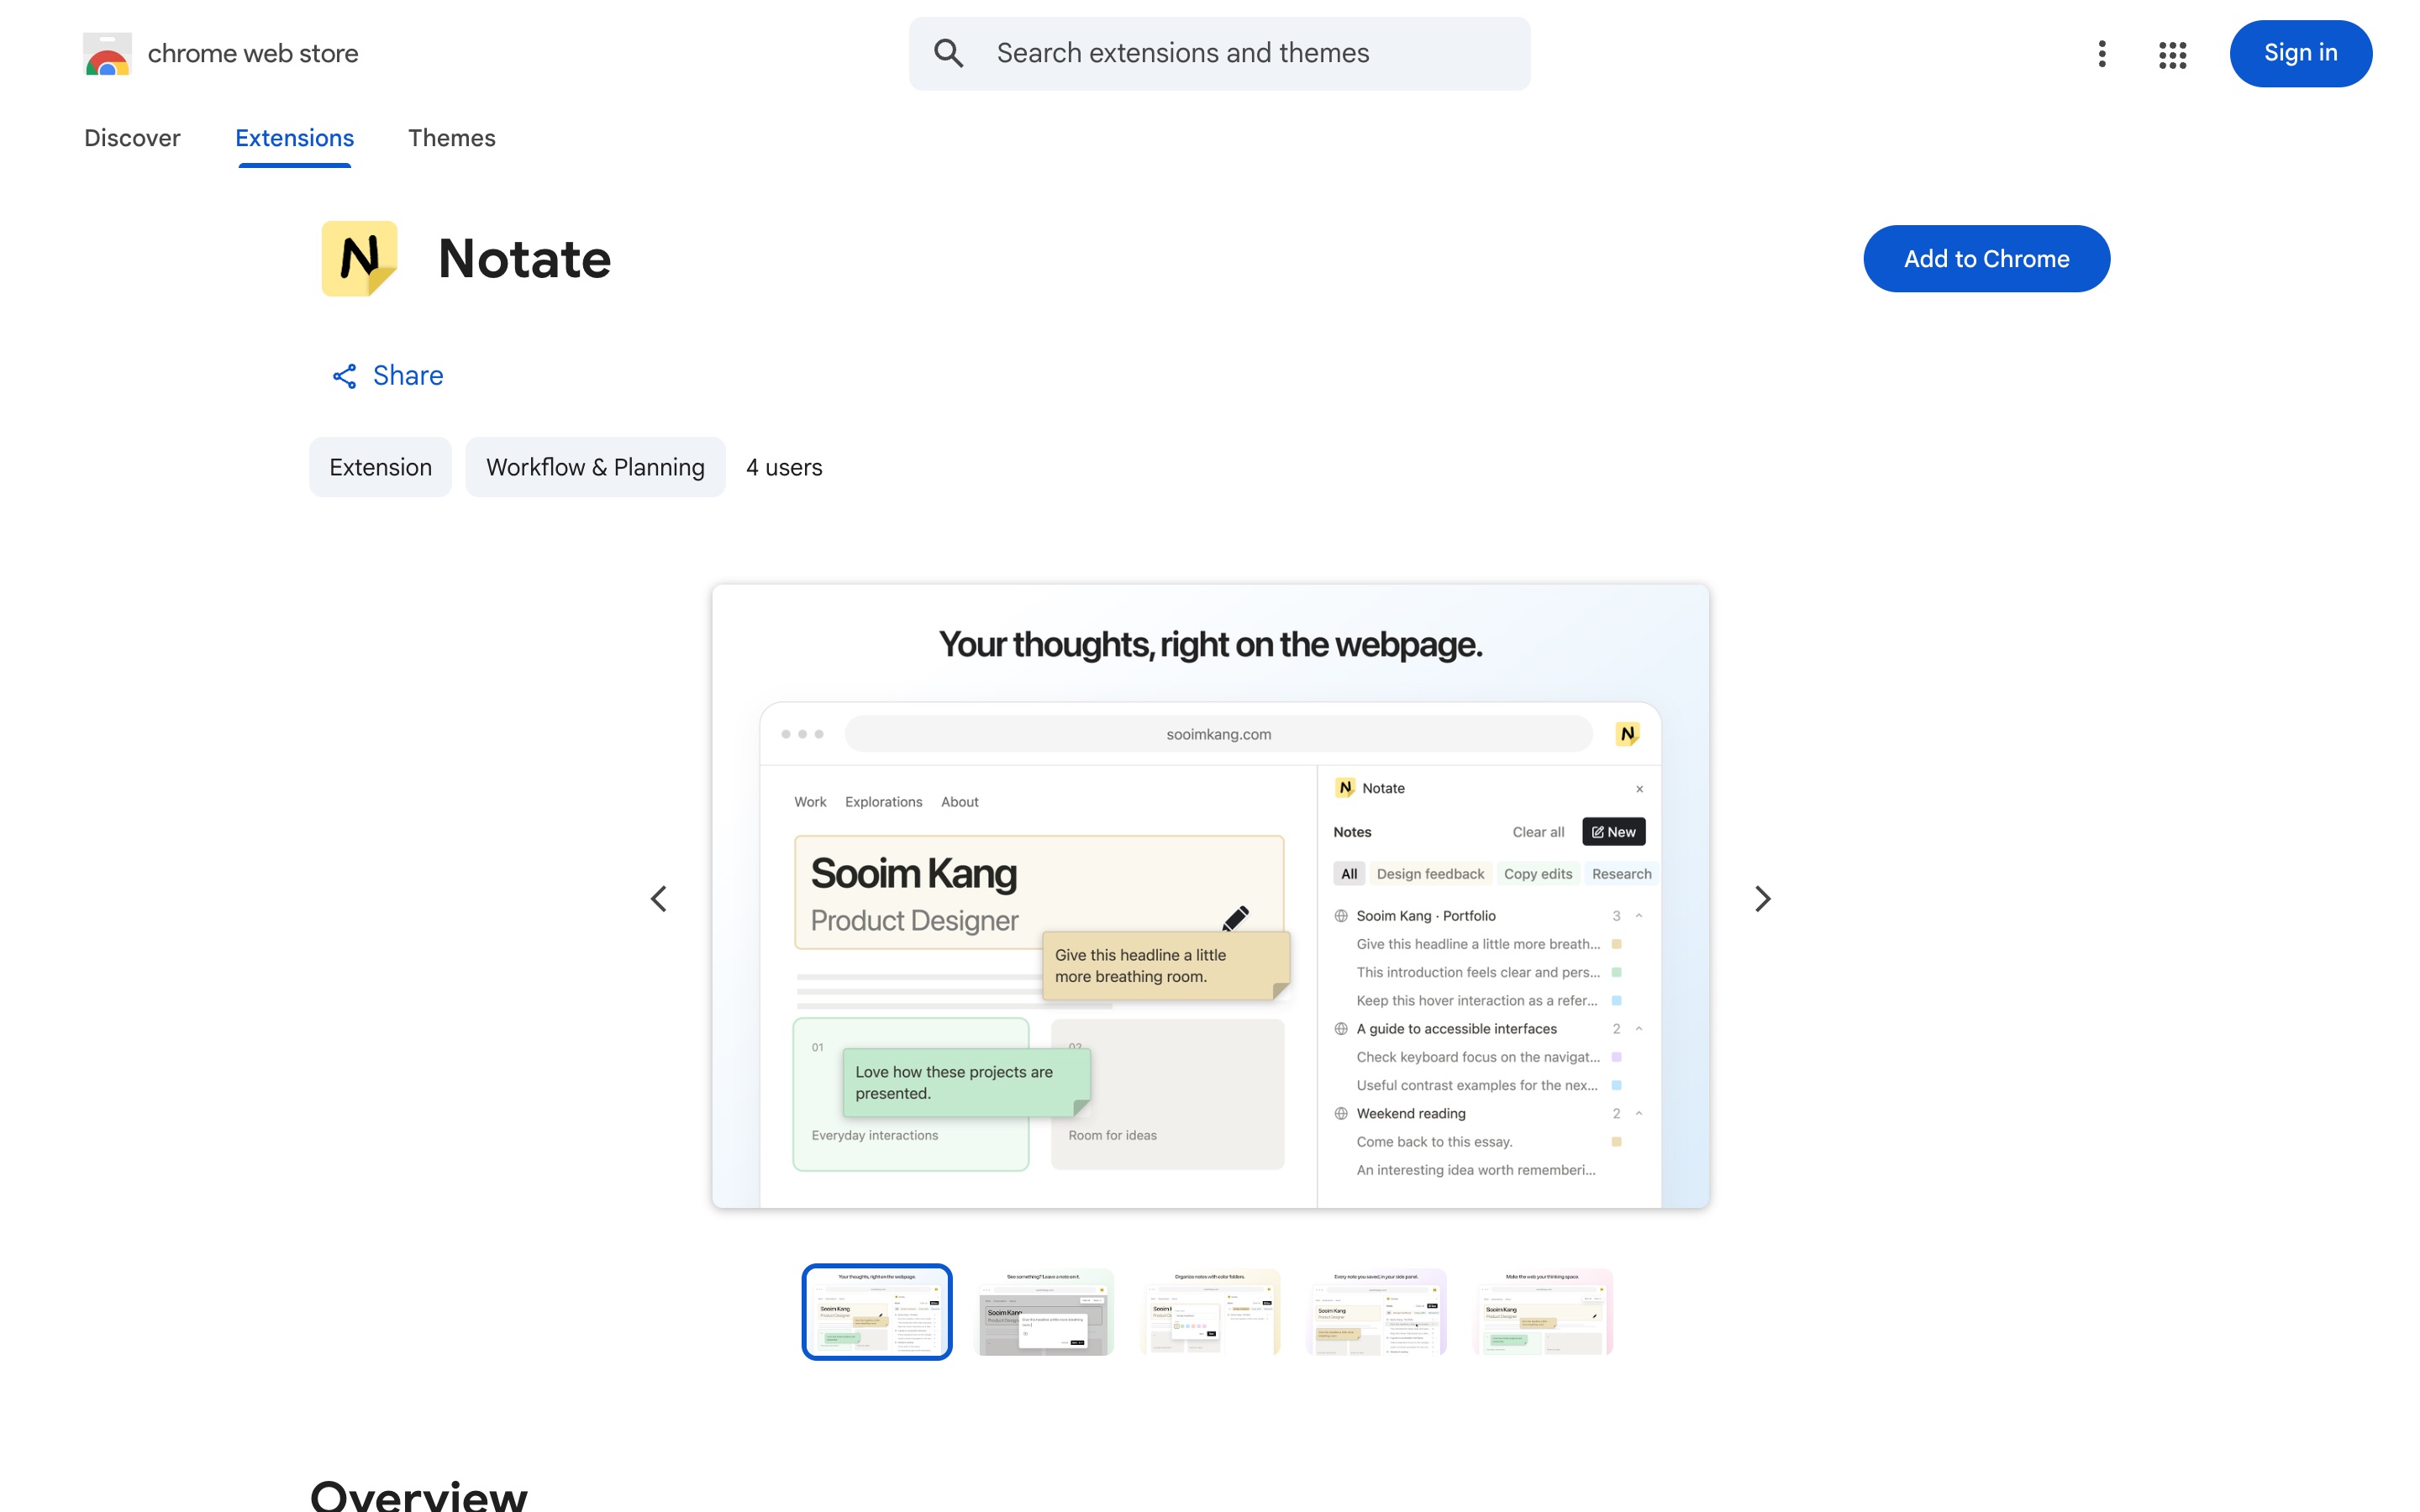Select the third screenshot thumbnail
2420x1512 pixels.
(1210, 1312)
